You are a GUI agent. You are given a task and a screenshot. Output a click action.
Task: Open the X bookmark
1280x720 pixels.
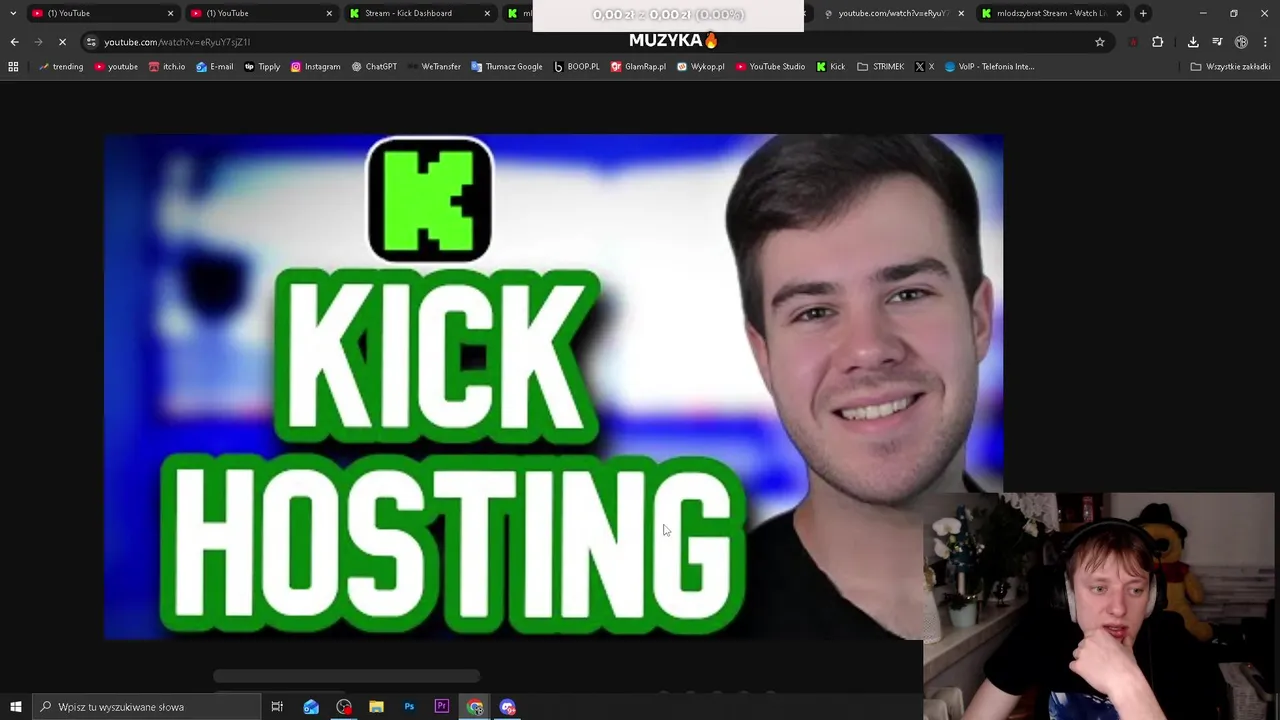pos(924,67)
